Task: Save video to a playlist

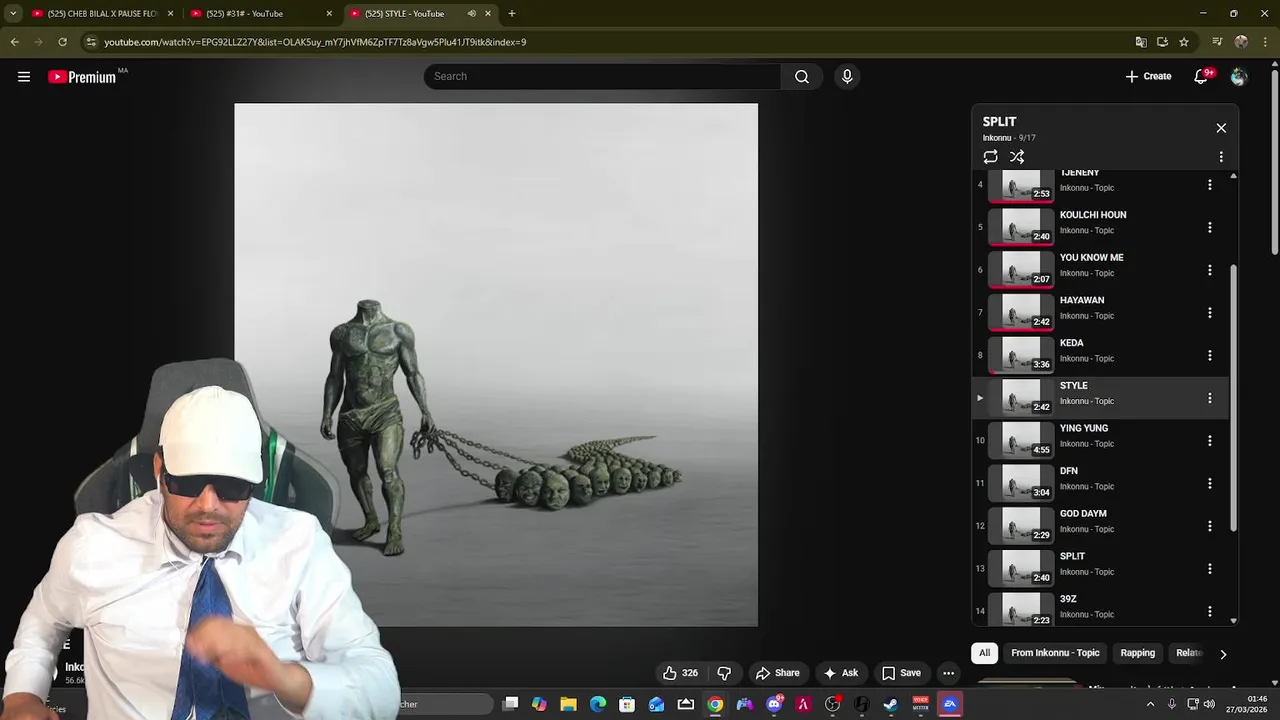Action: (900, 673)
